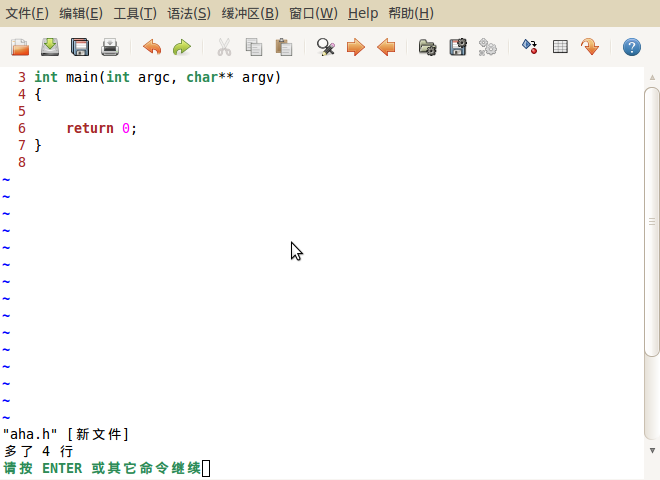Paste from the clipboard using the Paste icon
Image resolution: width=660 pixels, height=480 pixels.
(x=284, y=47)
